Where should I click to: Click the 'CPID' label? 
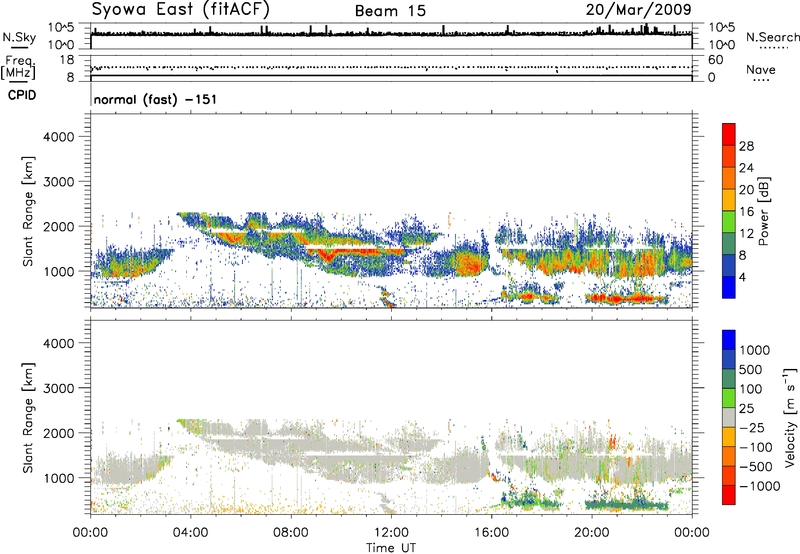coord(22,95)
